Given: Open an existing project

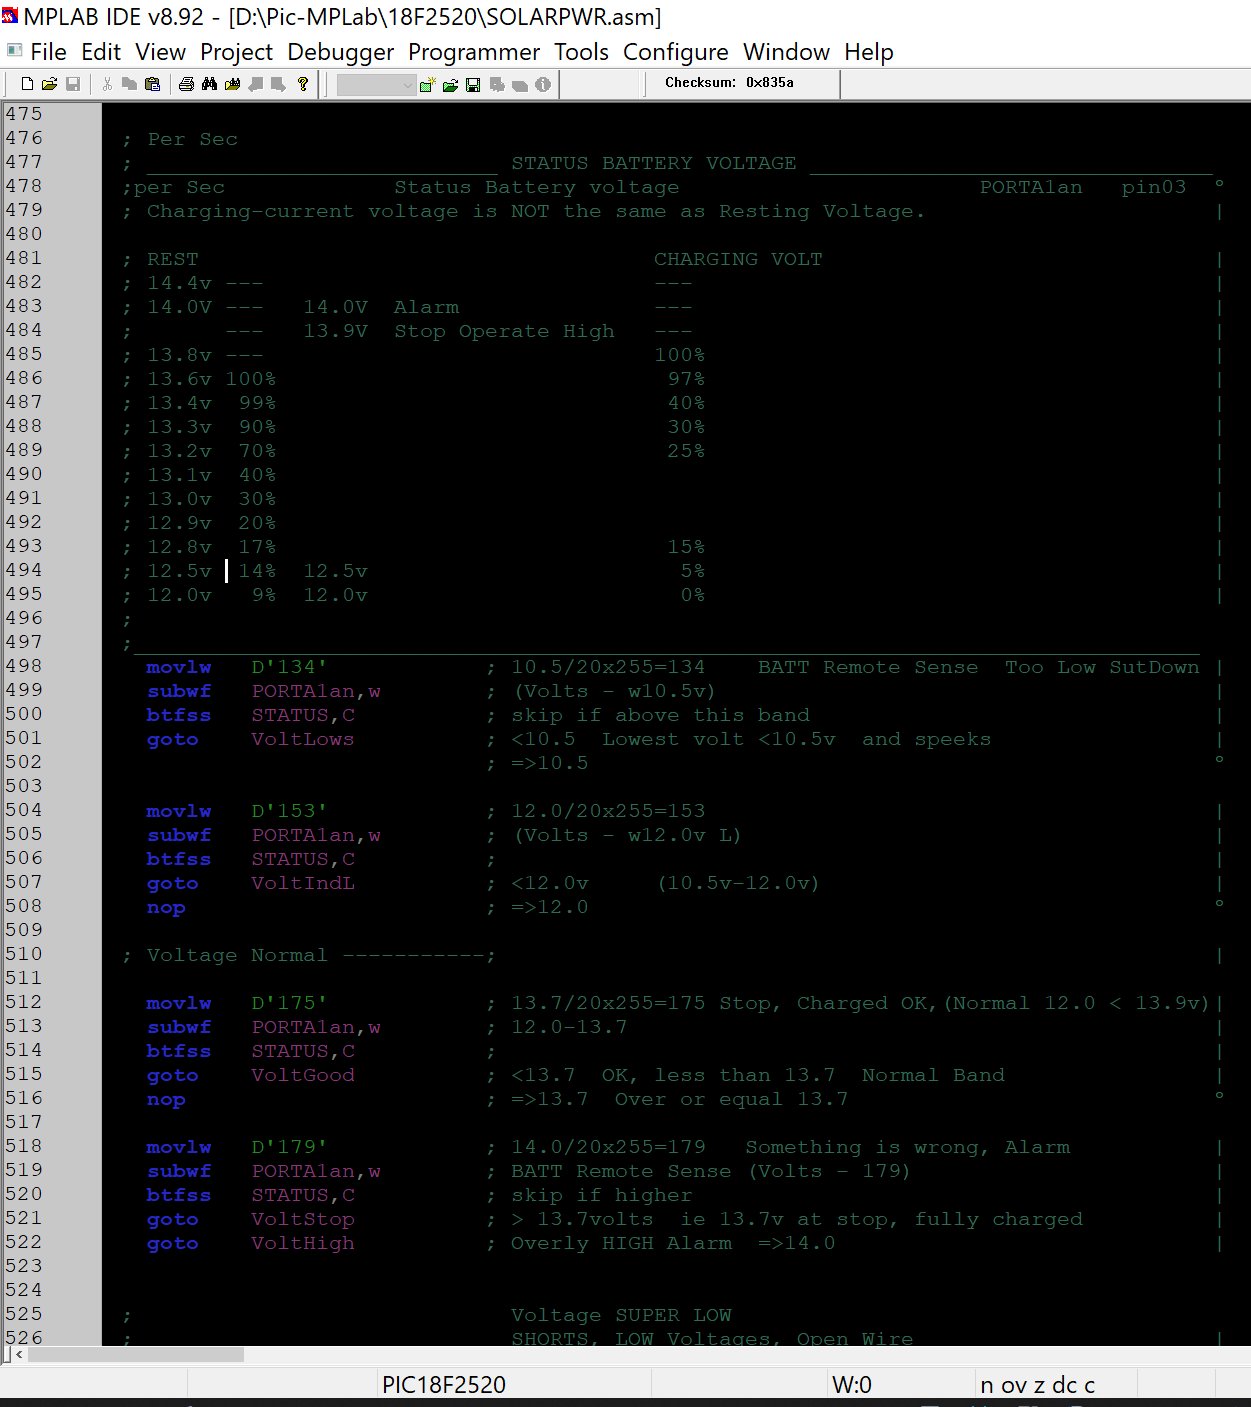Looking at the screenshot, I should [450, 84].
